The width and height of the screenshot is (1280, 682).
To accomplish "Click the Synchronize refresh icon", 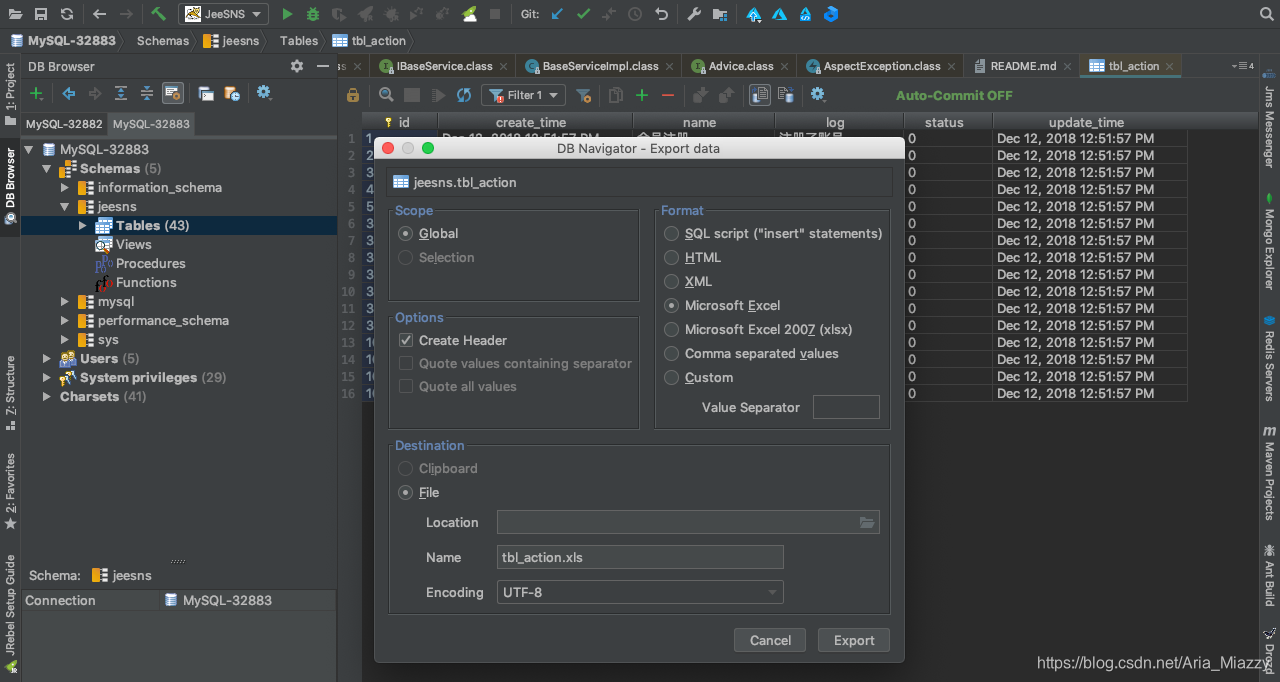I will point(66,14).
